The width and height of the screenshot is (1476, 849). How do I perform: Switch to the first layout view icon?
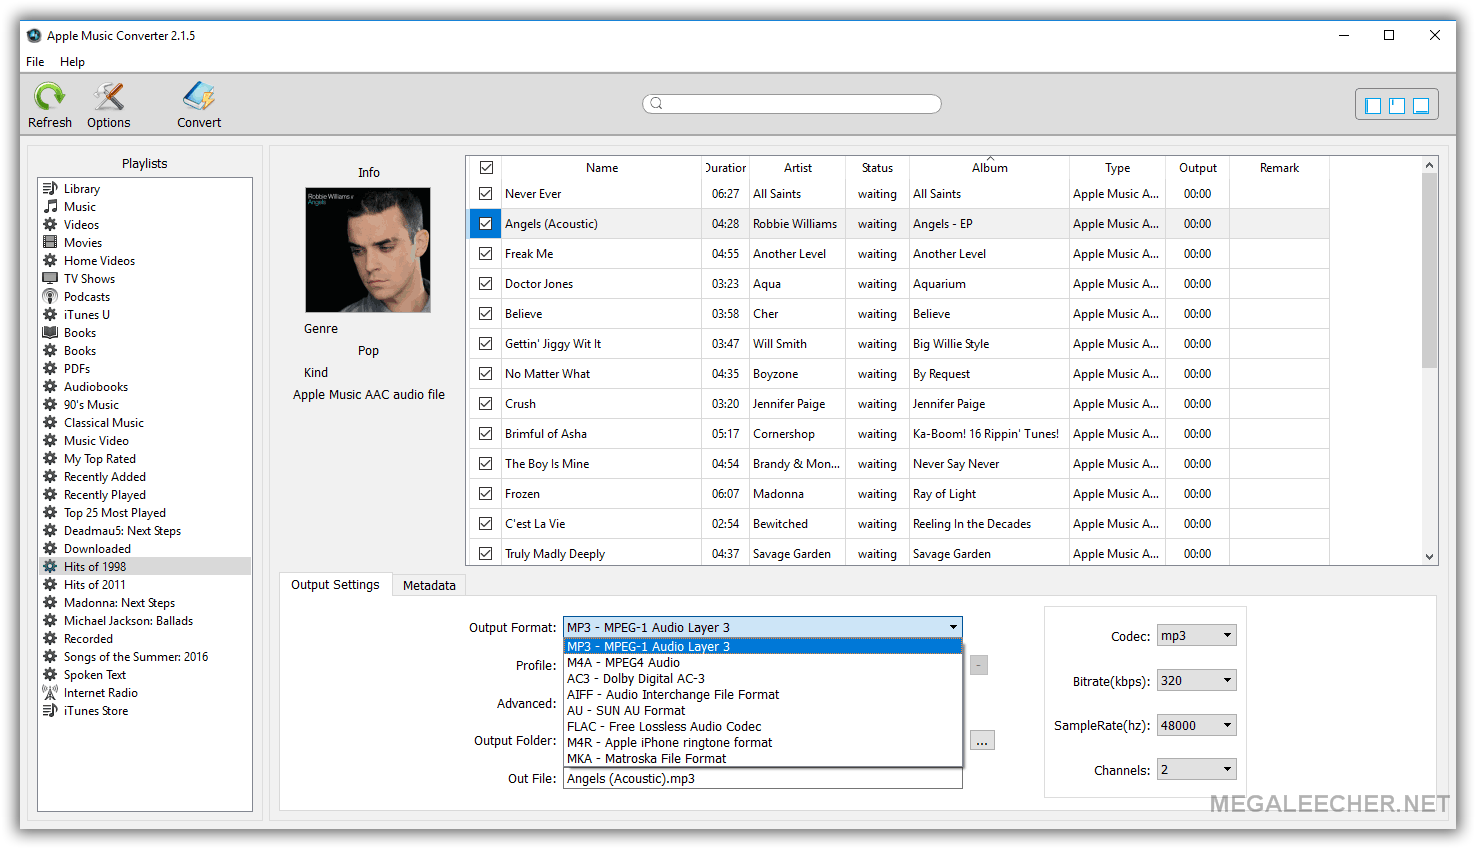point(1373,105)
